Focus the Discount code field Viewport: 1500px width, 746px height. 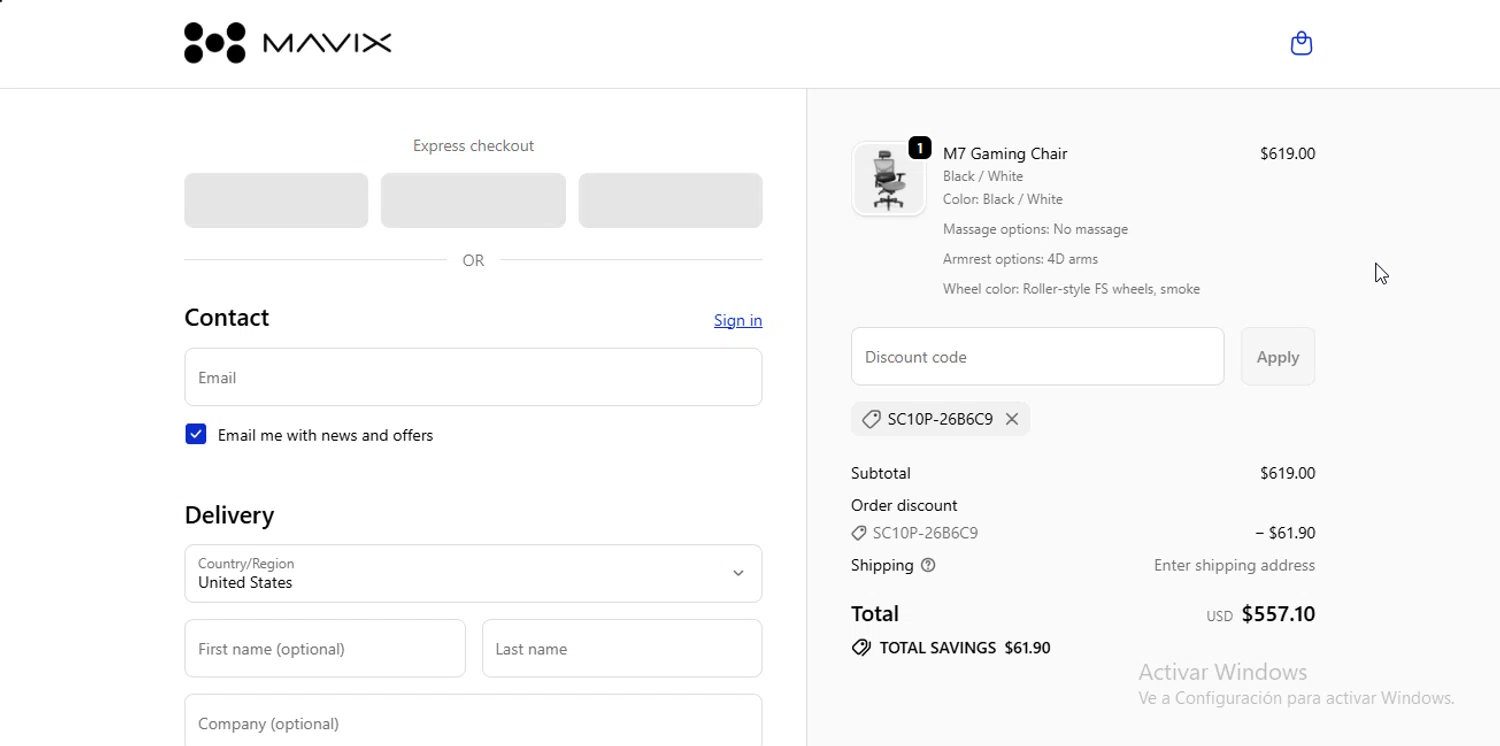pyautogui.click(x=1037, y=356)
